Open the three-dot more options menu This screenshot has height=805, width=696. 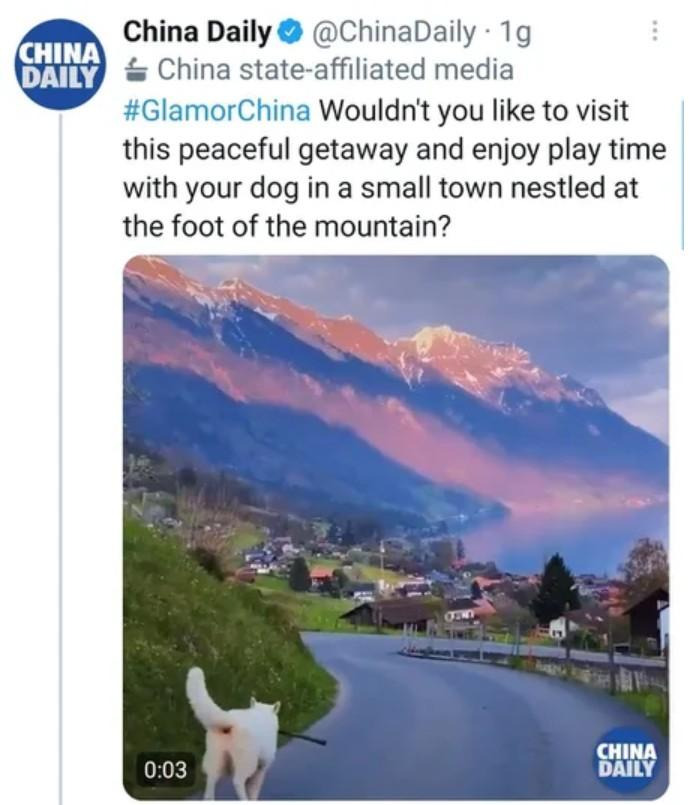click(x=654, y=32)
